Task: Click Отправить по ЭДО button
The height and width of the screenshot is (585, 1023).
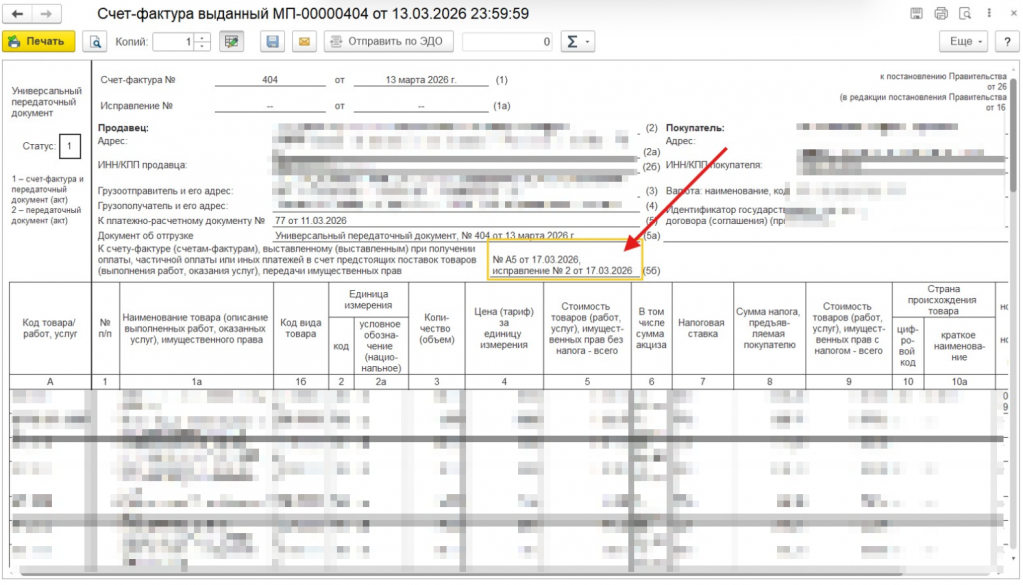Action: [x=388, y=42]
